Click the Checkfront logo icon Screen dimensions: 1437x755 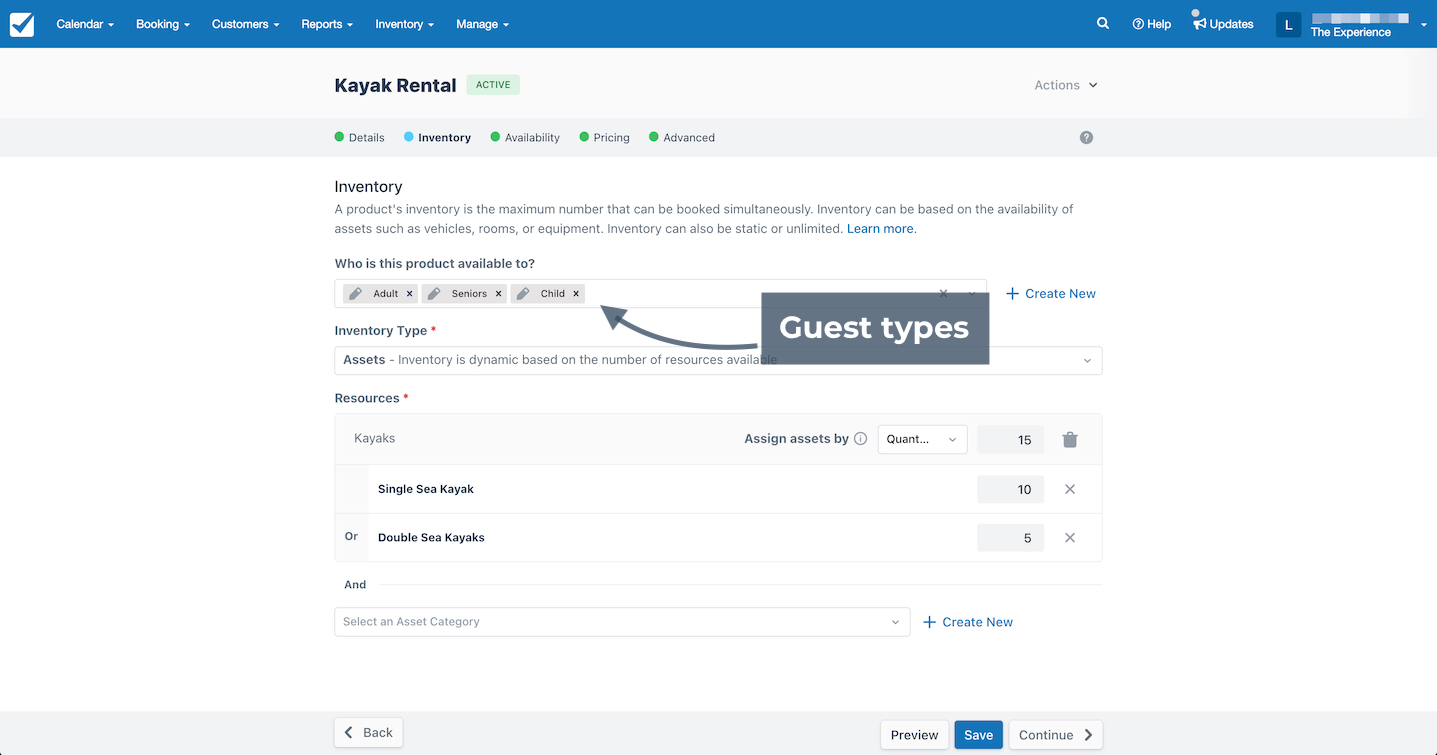coord(22,24)
